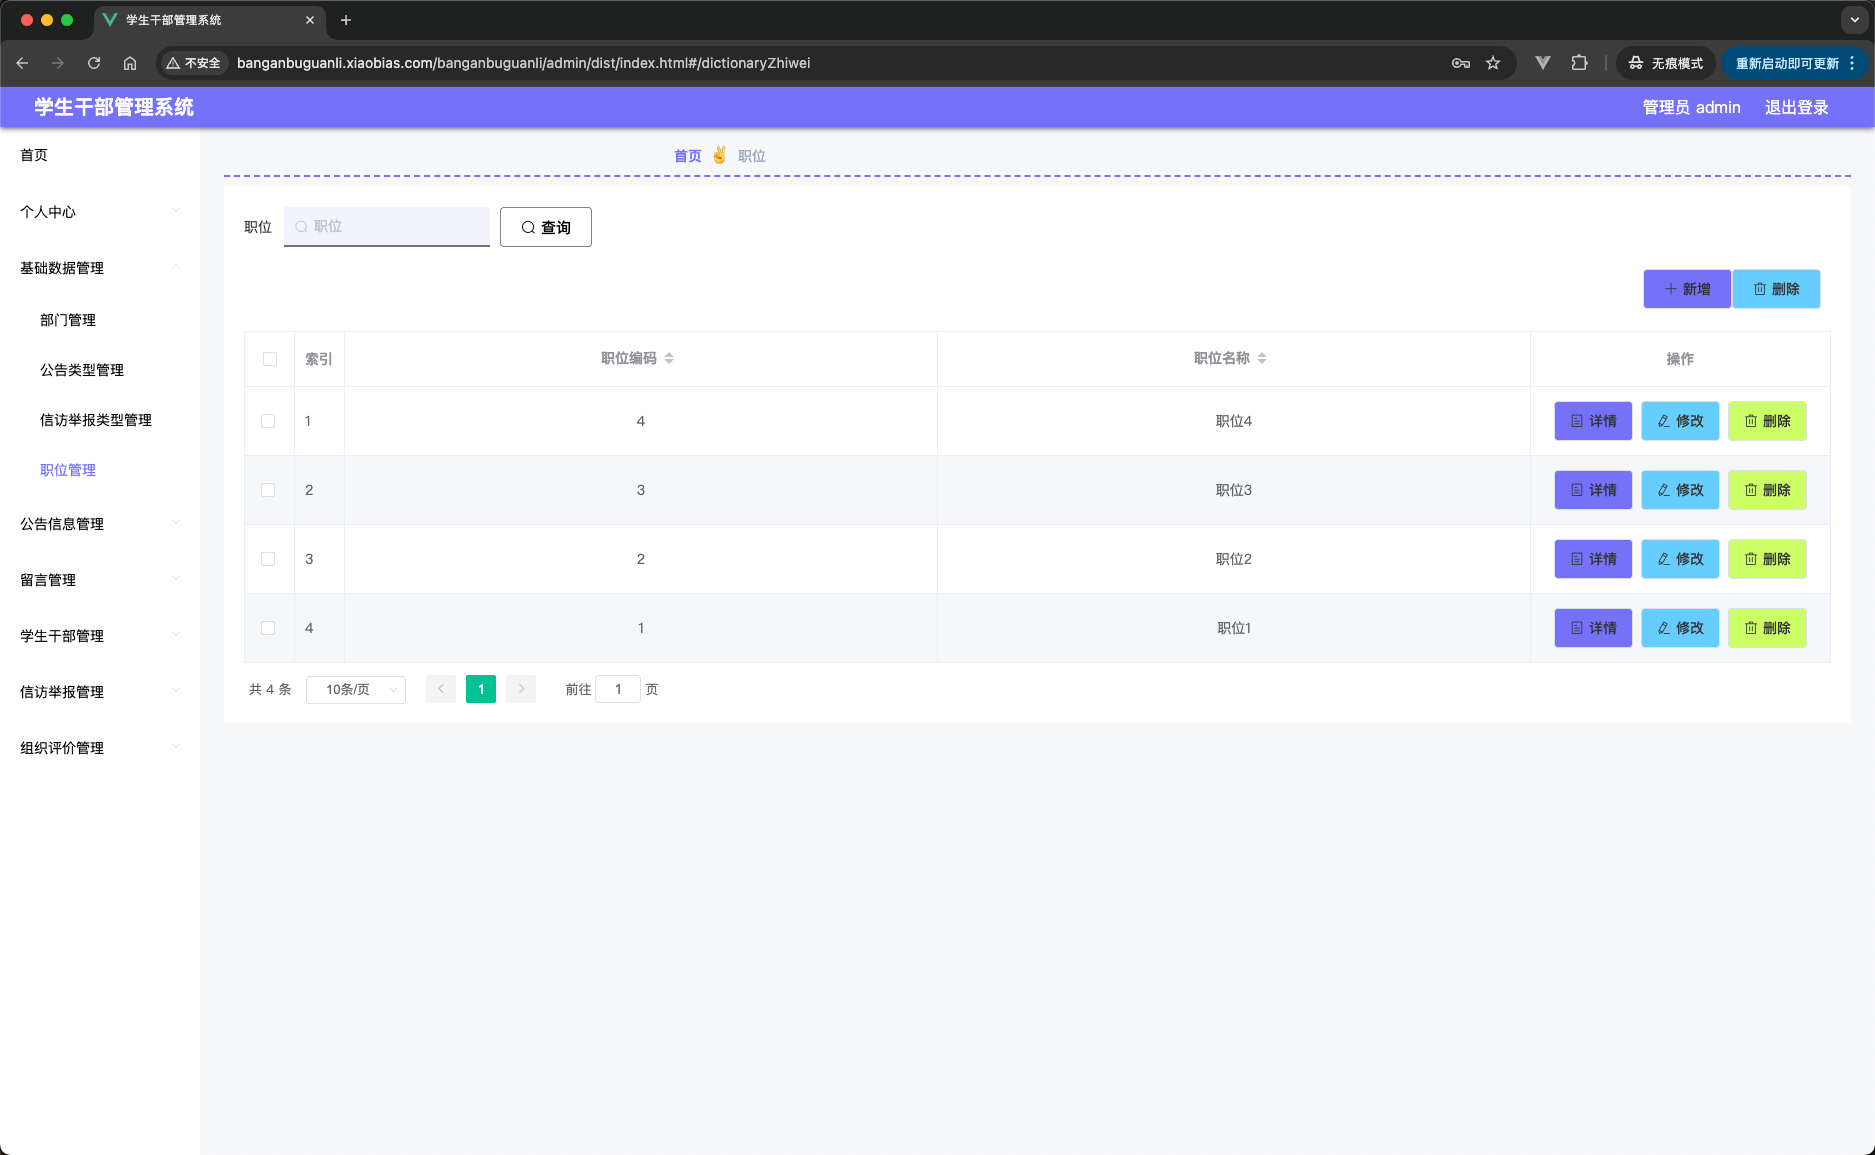This screenshot has height=1155, width=1875.
Task: Expand 公告信息管理 sidebar menu
Action: (x=100, y=524)
